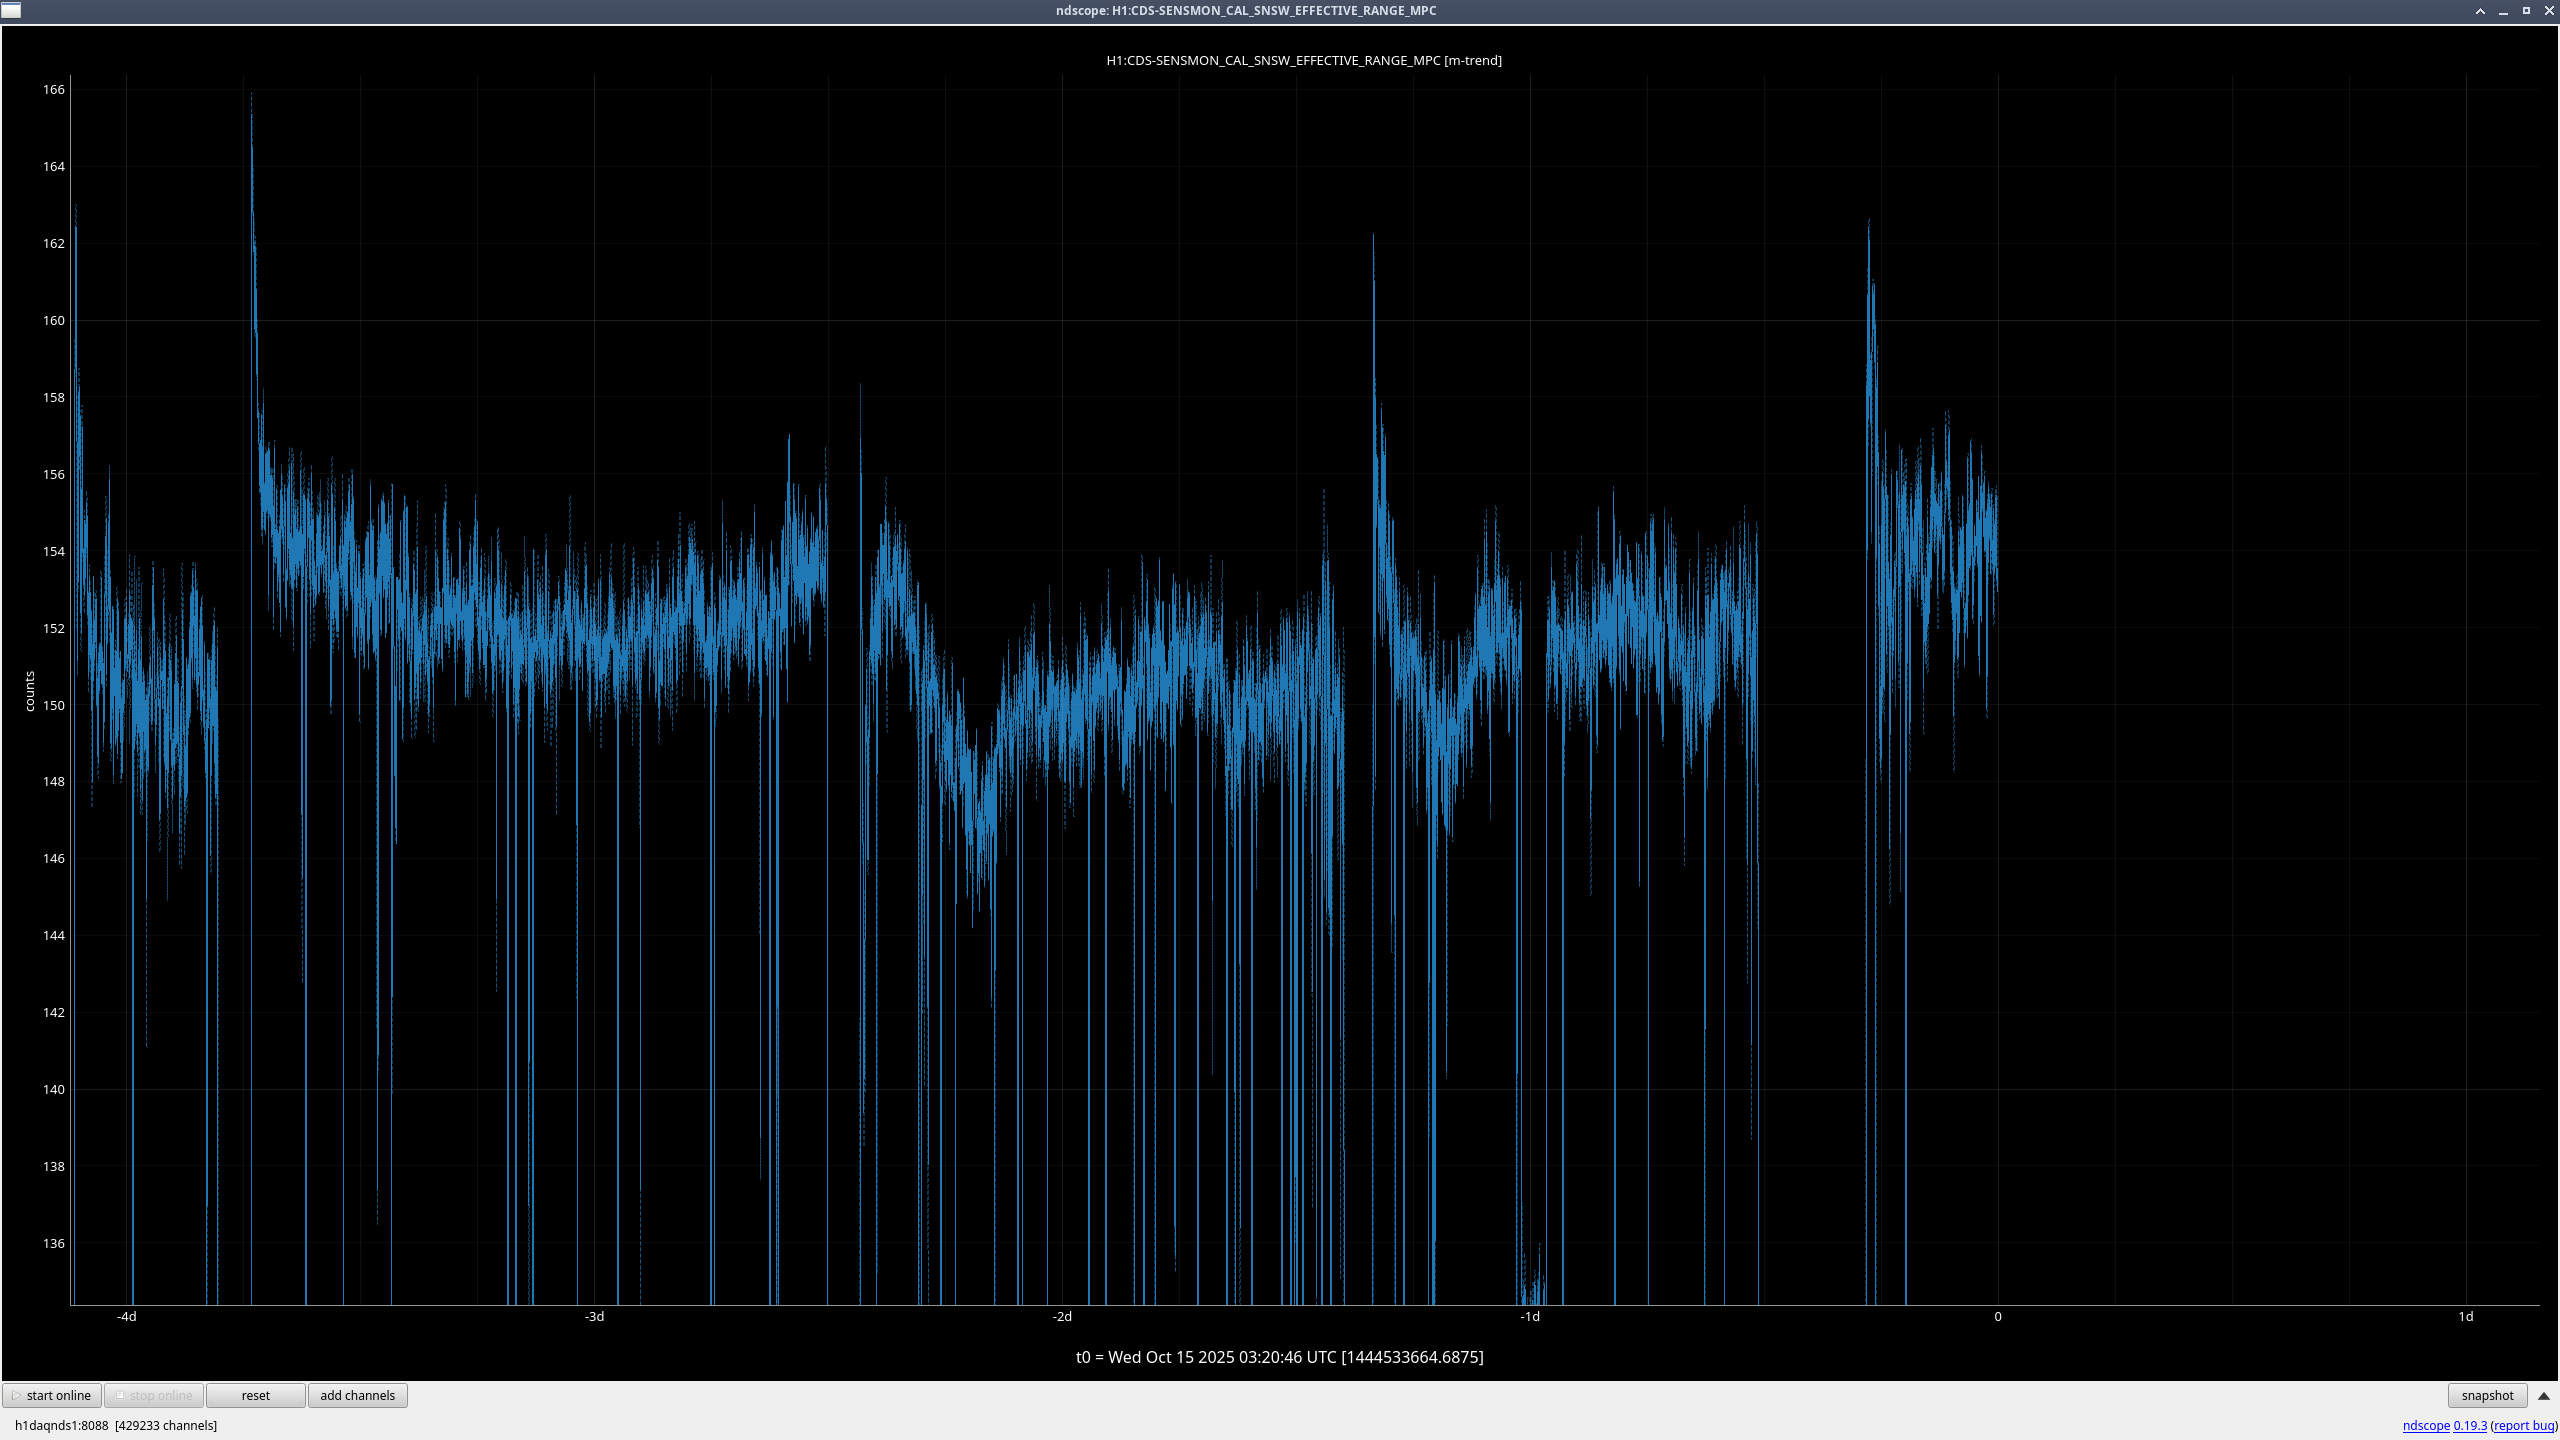The image size is (2560, 1440).
Task: Click the disabled stop online button
Action: click(154, 1395)
